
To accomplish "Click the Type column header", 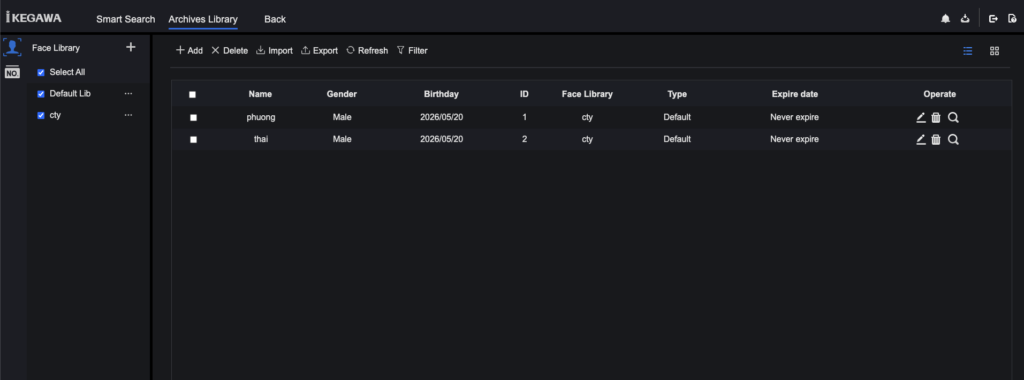I will 677,94.
